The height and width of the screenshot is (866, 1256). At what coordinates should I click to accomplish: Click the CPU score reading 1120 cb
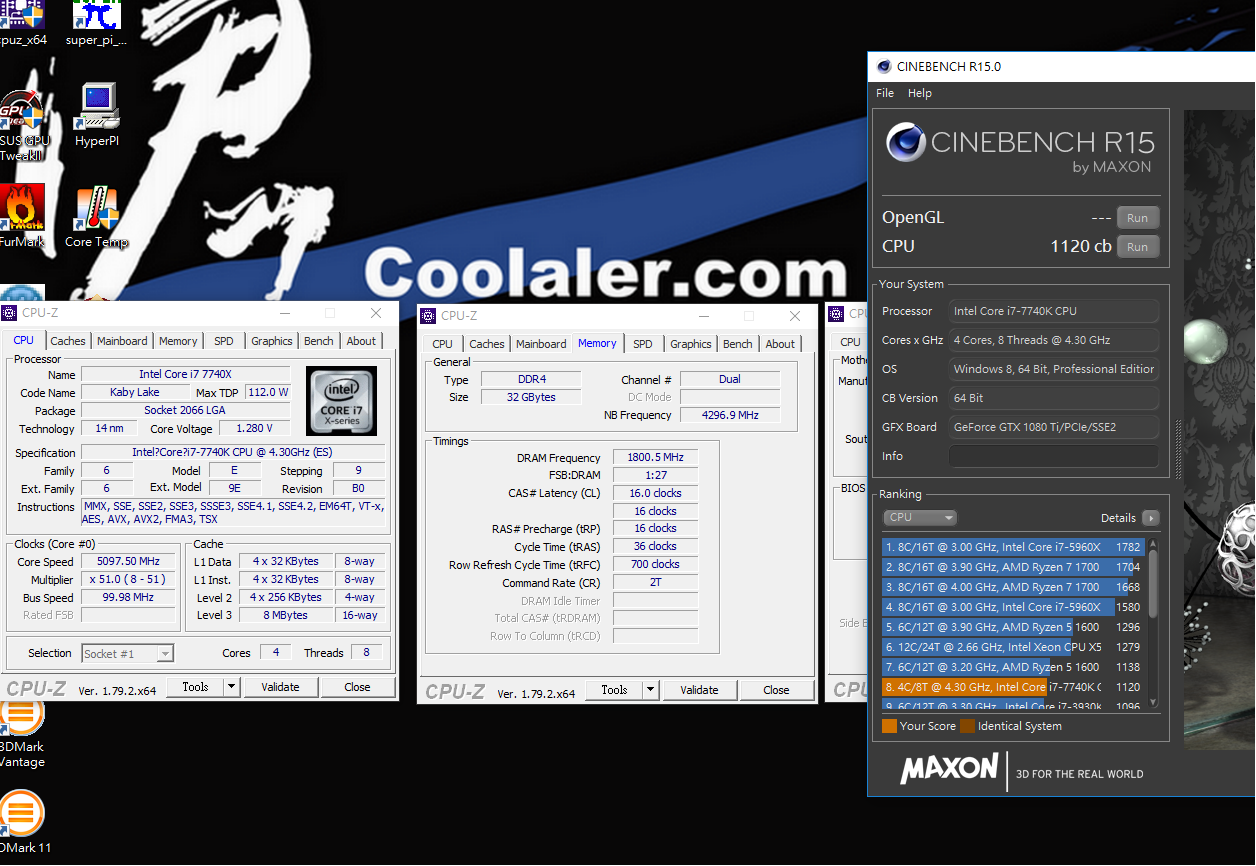coord(1082,247)
